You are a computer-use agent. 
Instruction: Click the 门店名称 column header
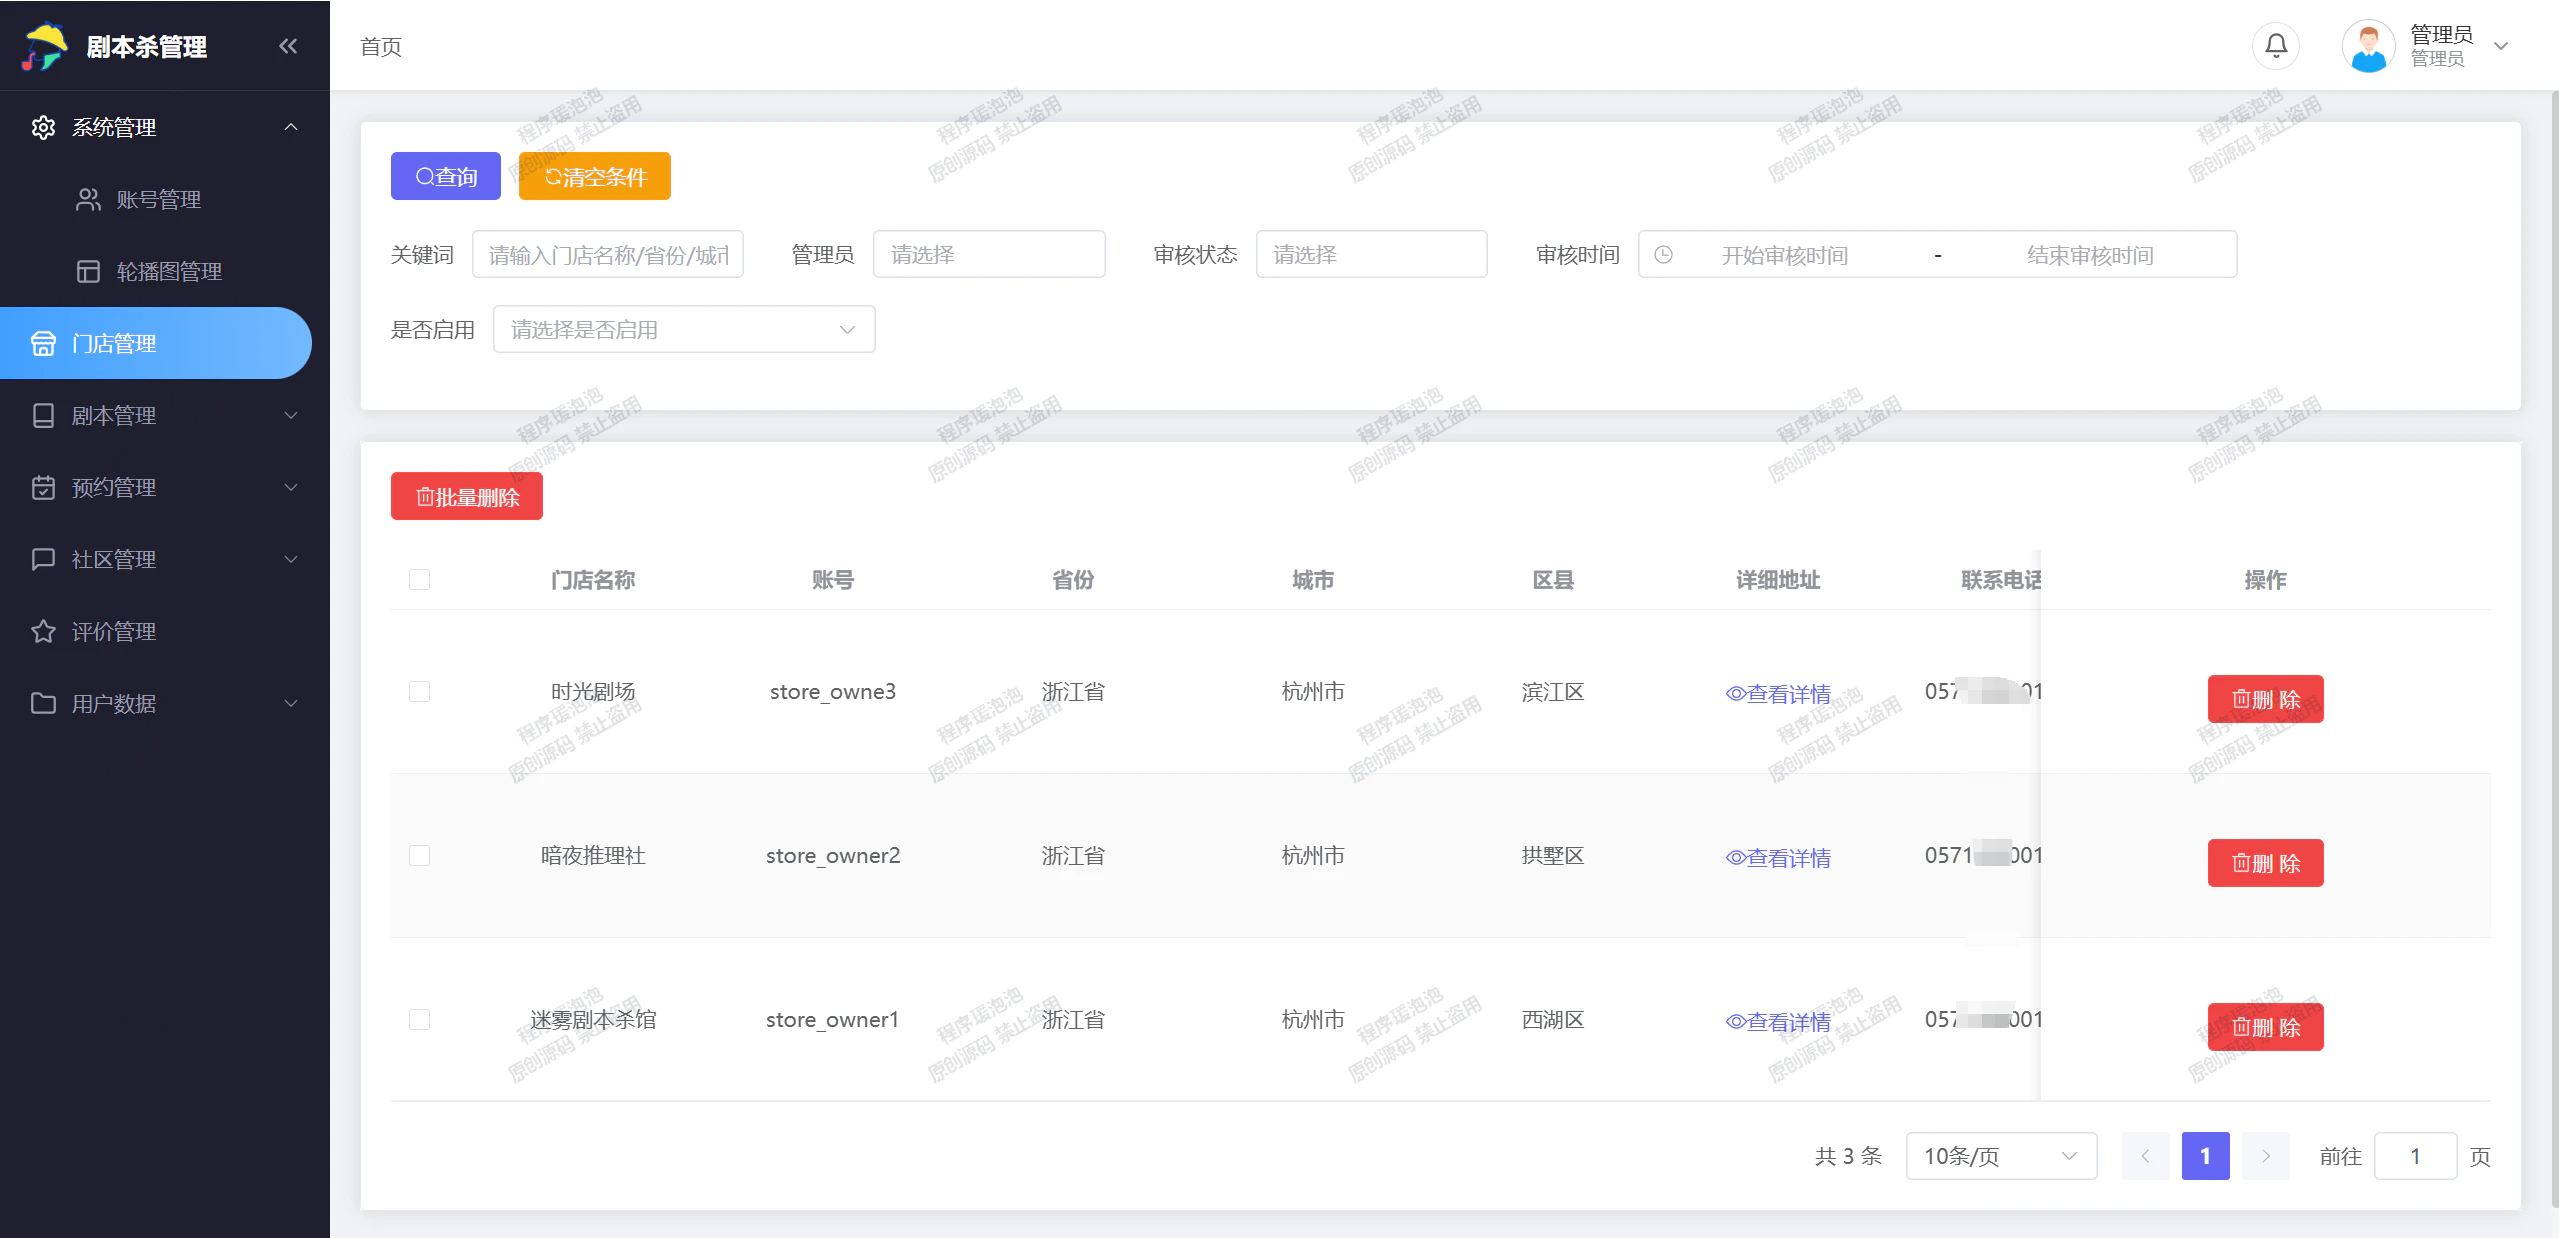point(593,580)
